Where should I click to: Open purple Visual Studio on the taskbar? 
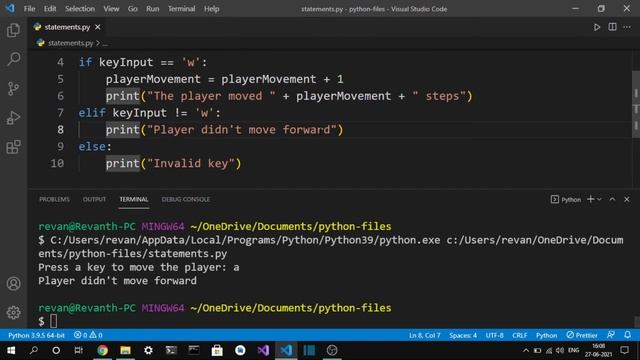click(263, 350)
